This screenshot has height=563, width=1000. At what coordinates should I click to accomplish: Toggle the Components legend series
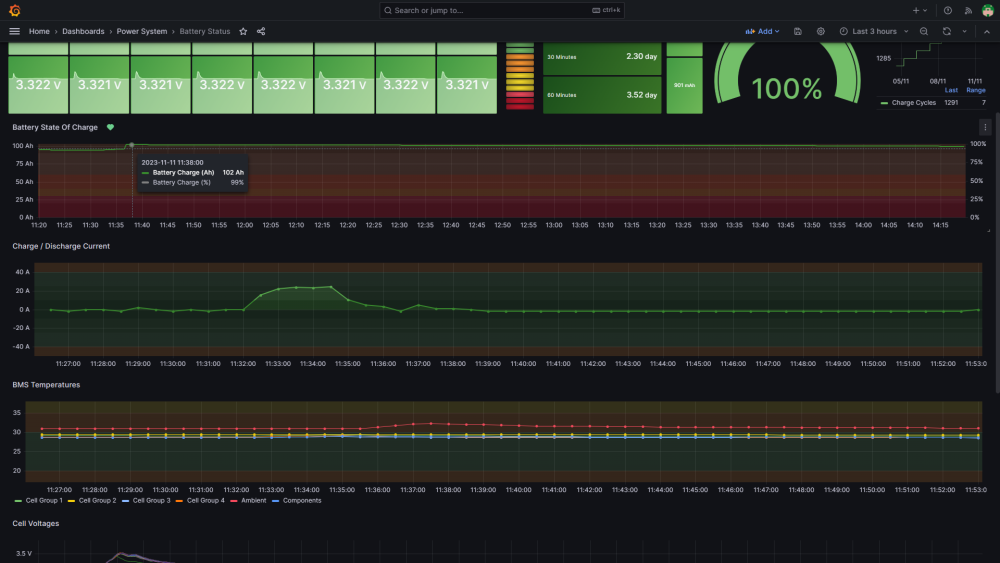(301, 500)
